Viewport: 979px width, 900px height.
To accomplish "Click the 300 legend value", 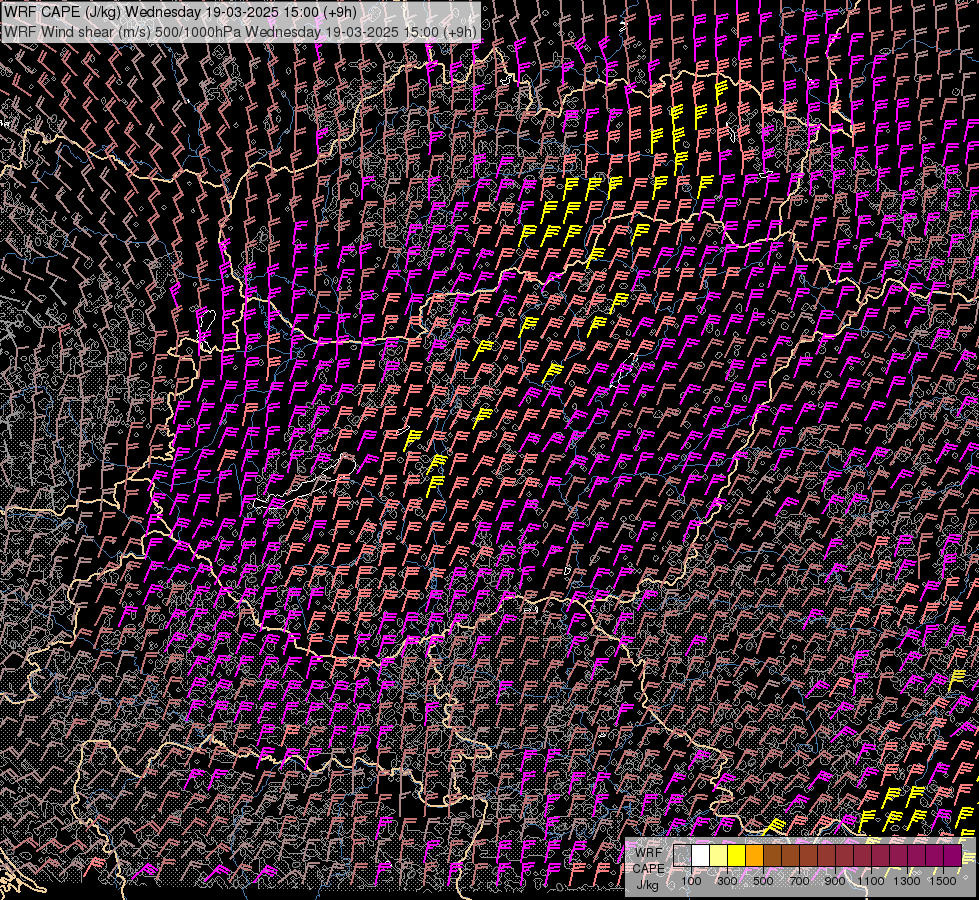I will (727, 881).
